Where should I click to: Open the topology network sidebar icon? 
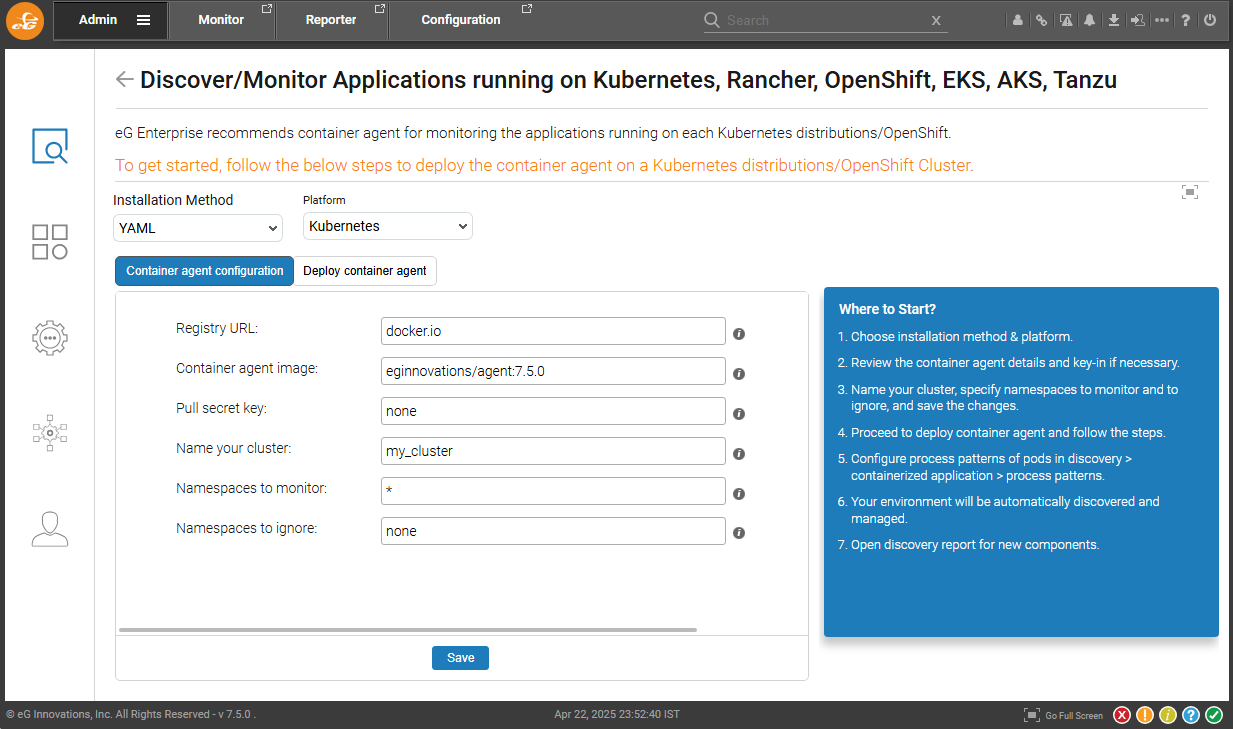click(50, 432)
